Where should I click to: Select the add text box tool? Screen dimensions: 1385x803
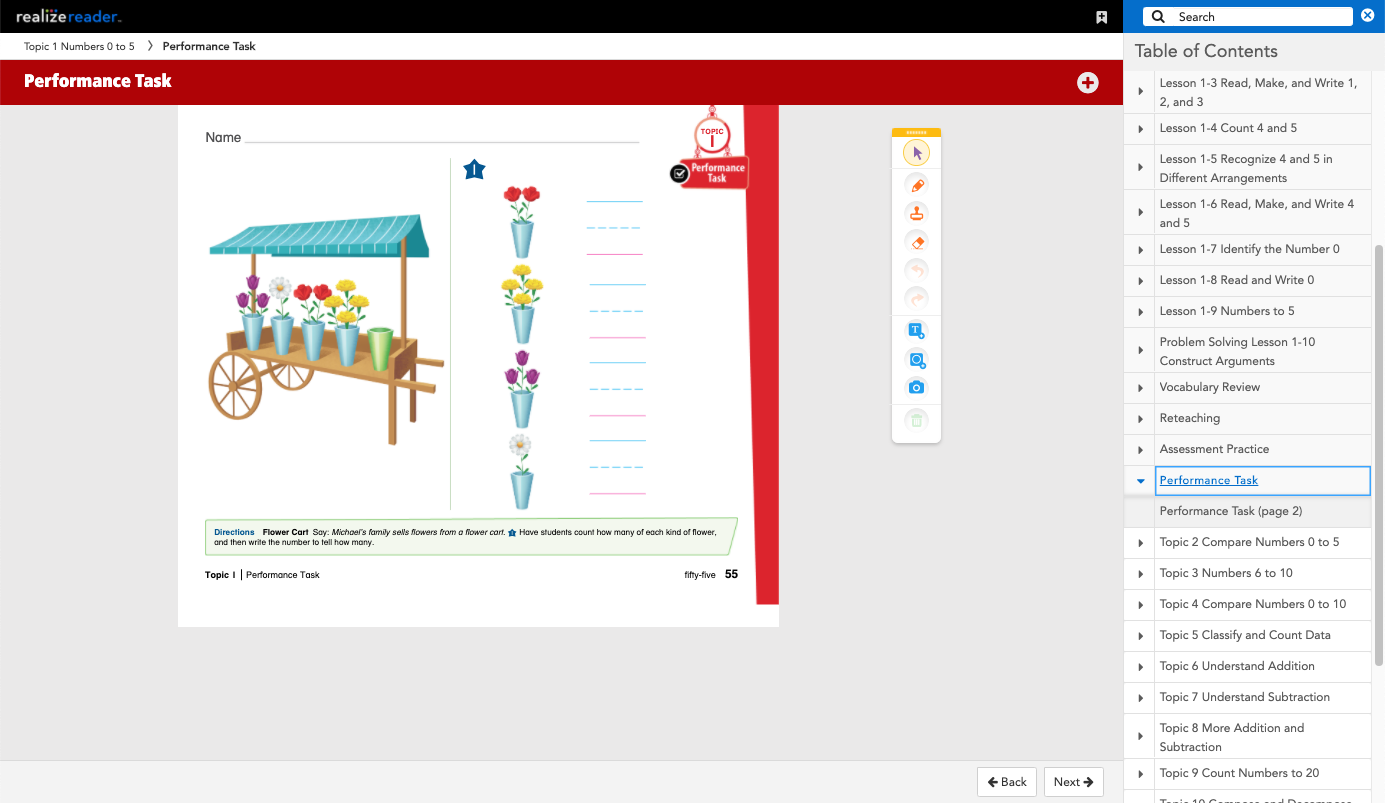pyautogui.click(x=916, y=331)
